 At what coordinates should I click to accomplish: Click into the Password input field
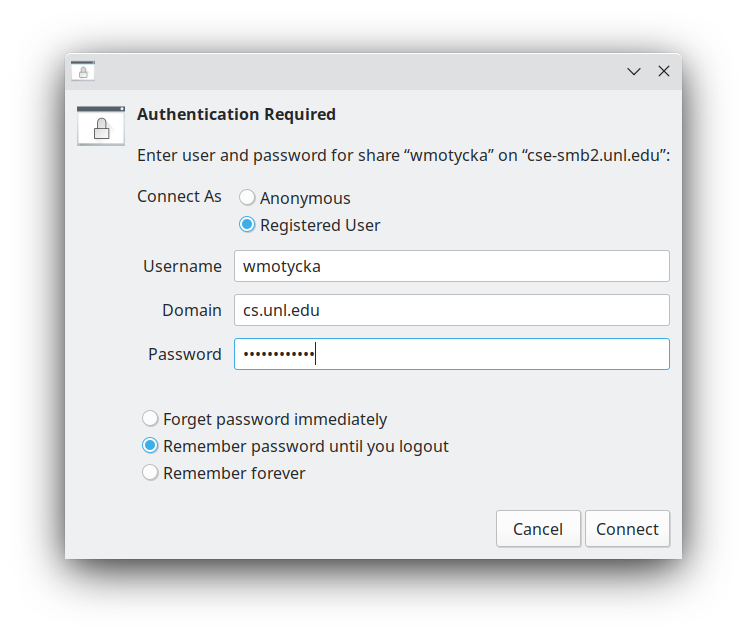[451, 354]
